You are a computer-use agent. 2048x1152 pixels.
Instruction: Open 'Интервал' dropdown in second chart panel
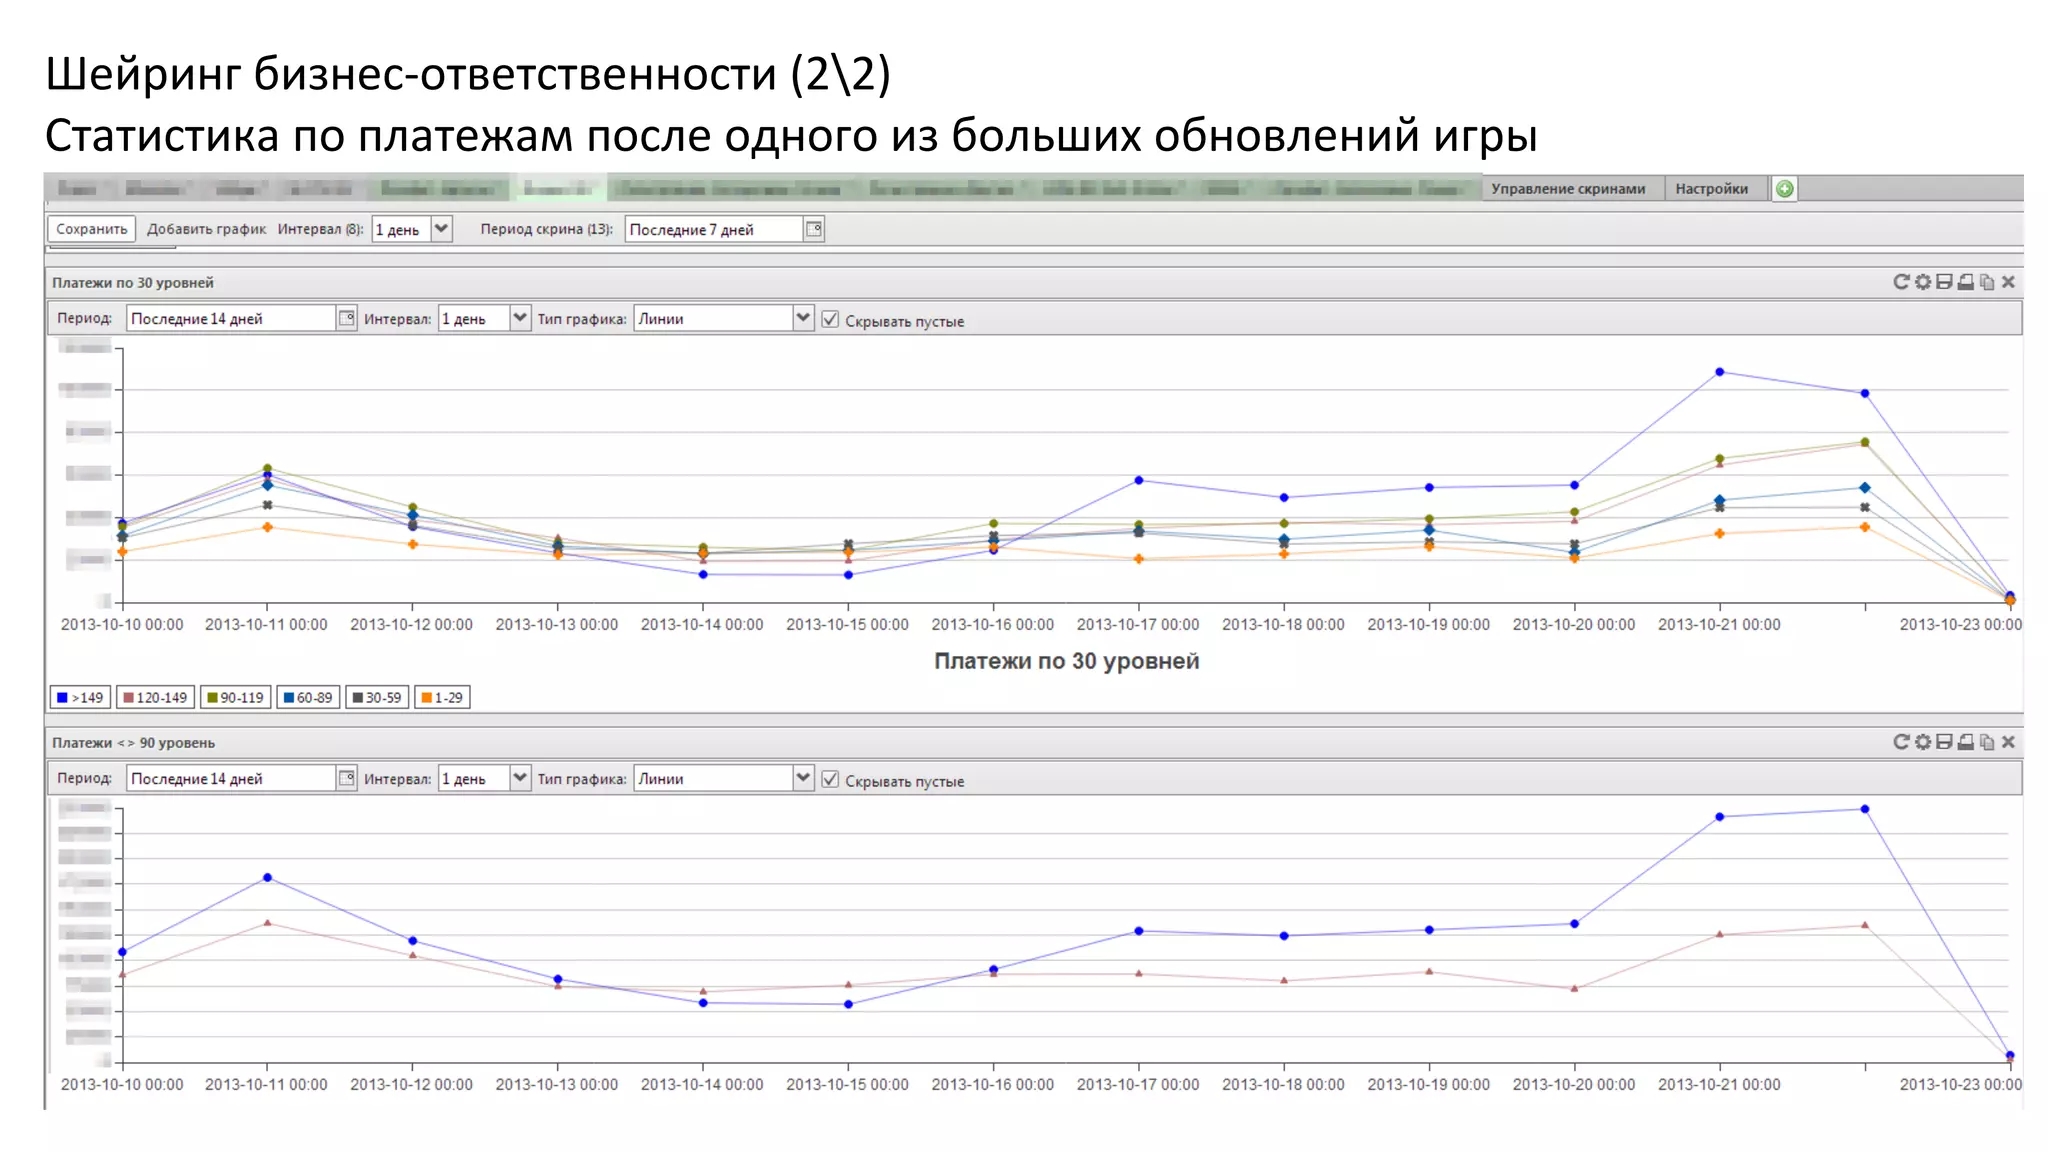[x=520, y=778]
